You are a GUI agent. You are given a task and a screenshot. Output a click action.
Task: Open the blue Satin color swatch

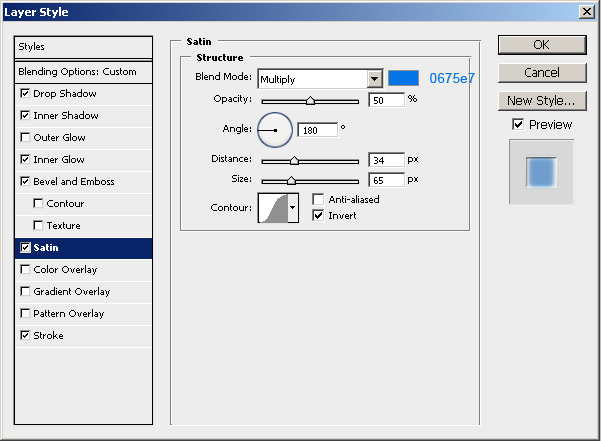pos(403,79)
